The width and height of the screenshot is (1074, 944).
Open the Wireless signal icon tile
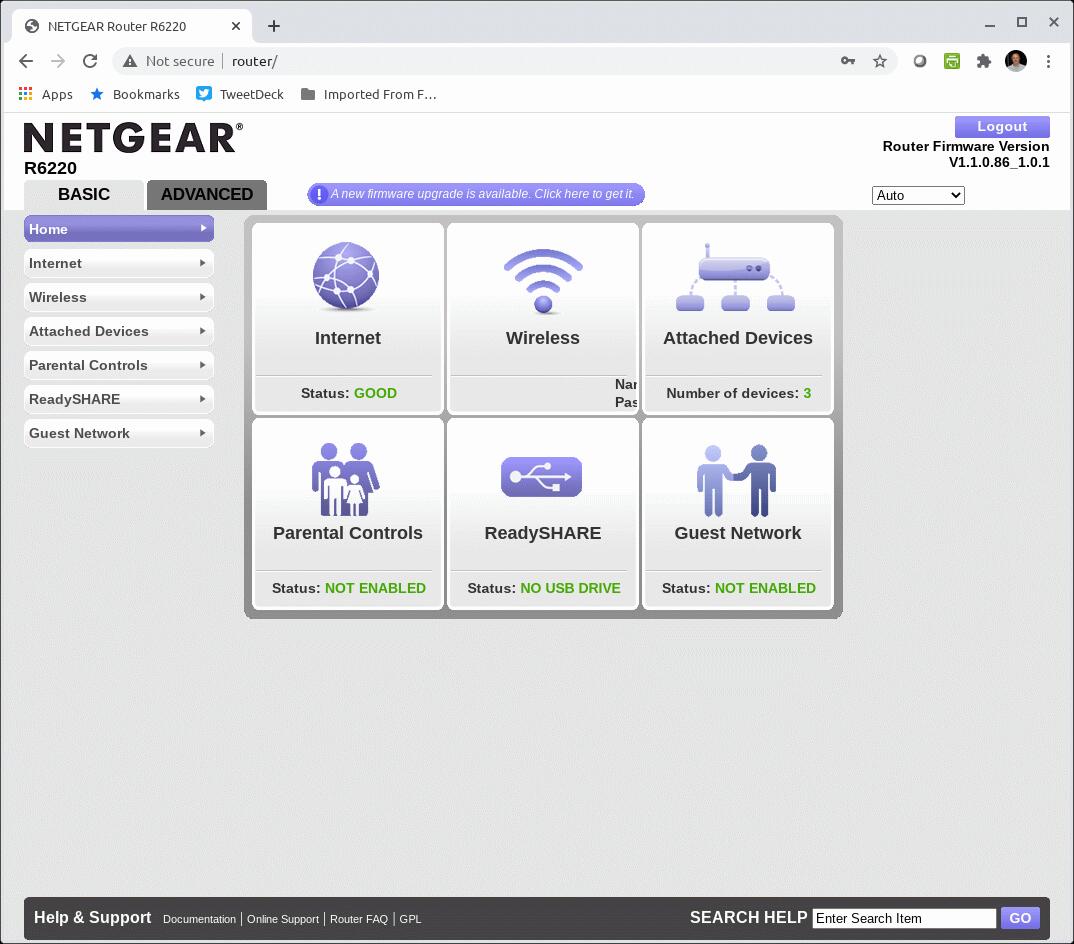(543, 281)
